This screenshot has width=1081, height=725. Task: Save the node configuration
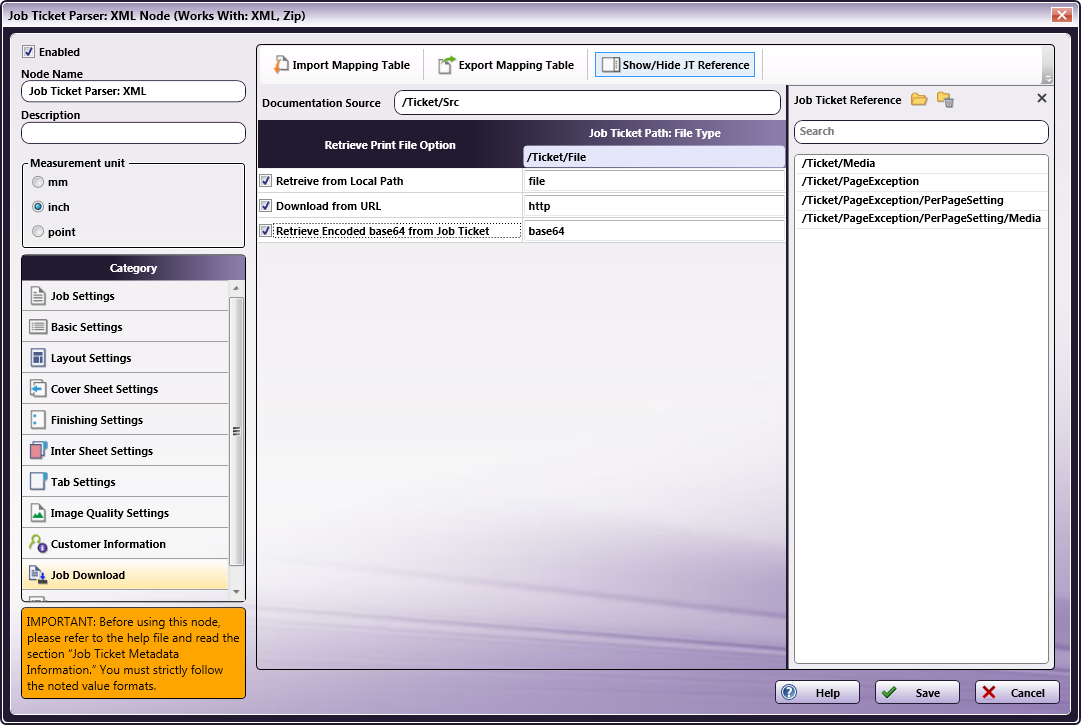coord(917,692)
